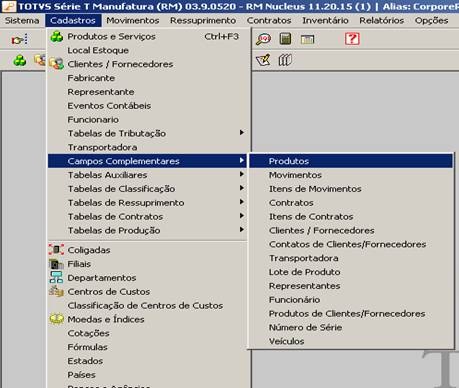The height and width of the screenshot is (388, 459).
Task: Select Estados menu entry
Action: coord(147,361)
